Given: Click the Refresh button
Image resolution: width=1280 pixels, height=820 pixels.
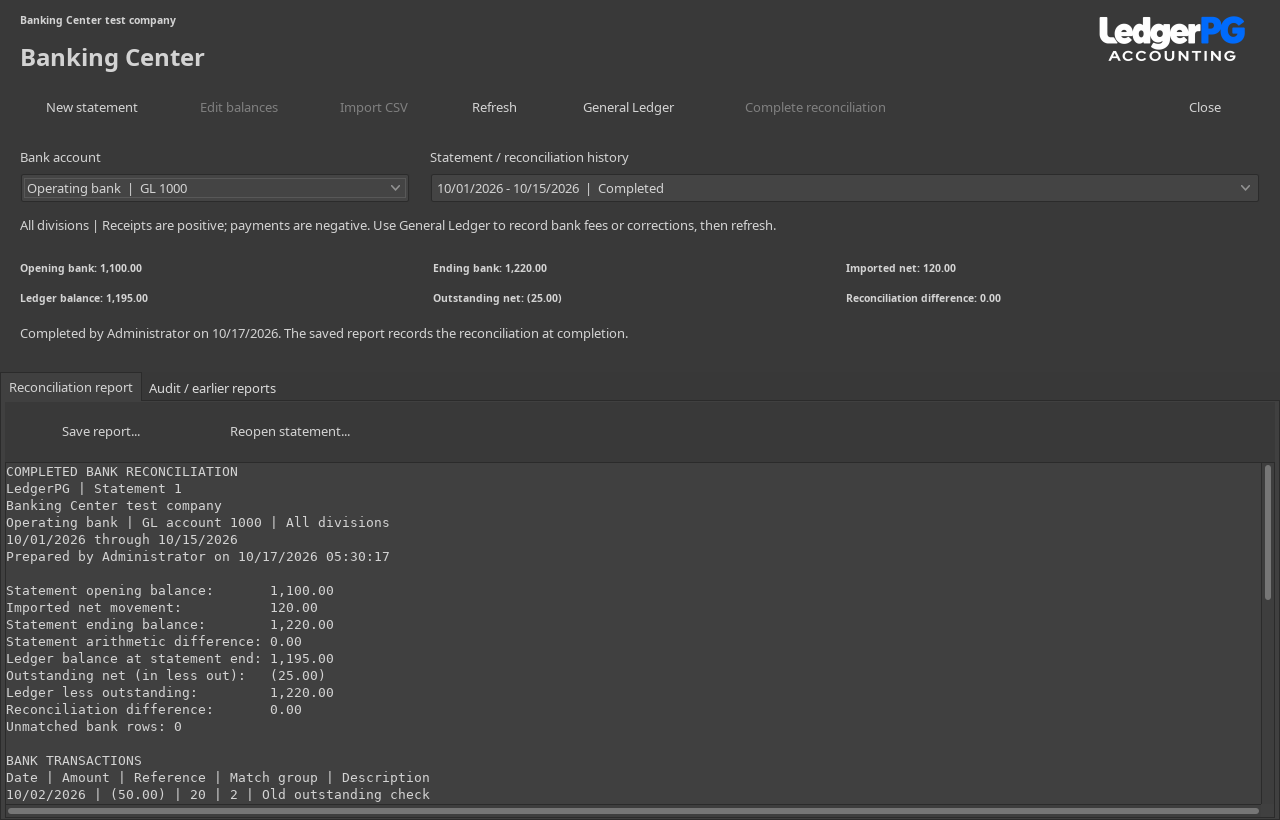Looking at the screenshot, I should pos(494,107).
